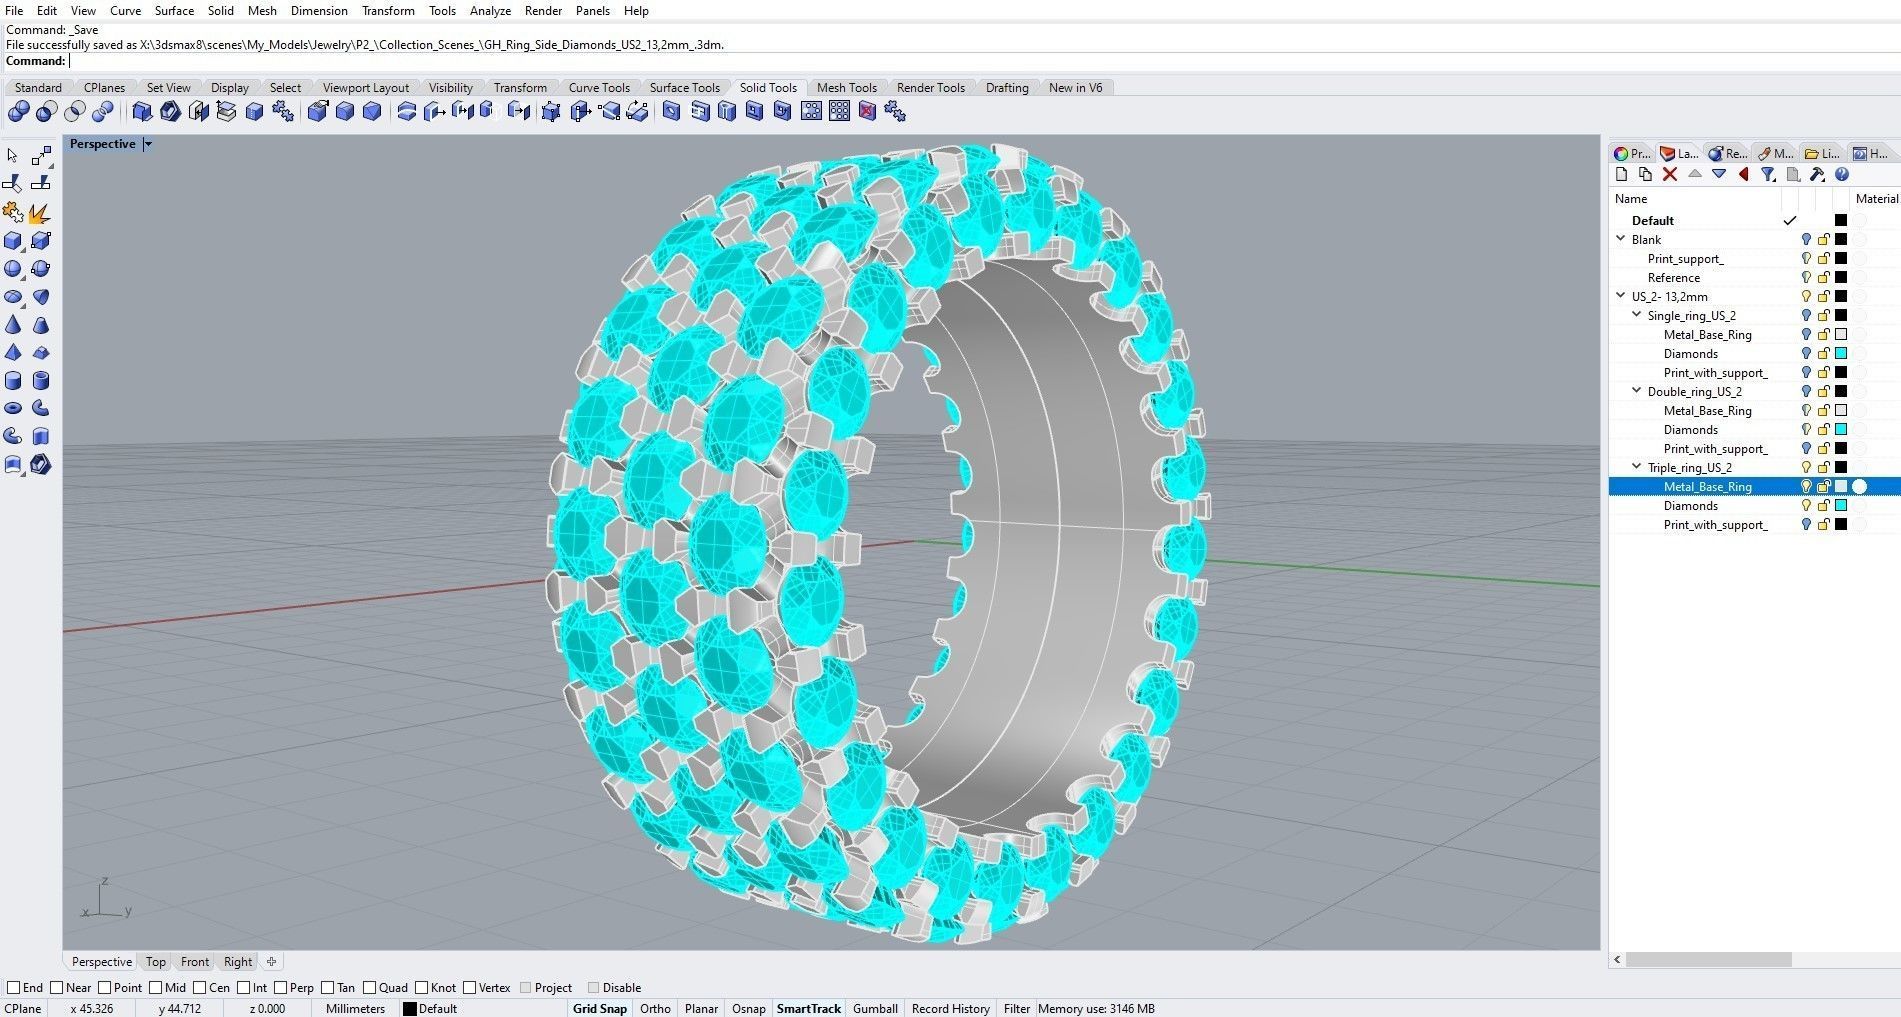Select the Torus tool
Viewport: 1901px width, 1017px height.
pyautogui.click(x=13, y=408)
